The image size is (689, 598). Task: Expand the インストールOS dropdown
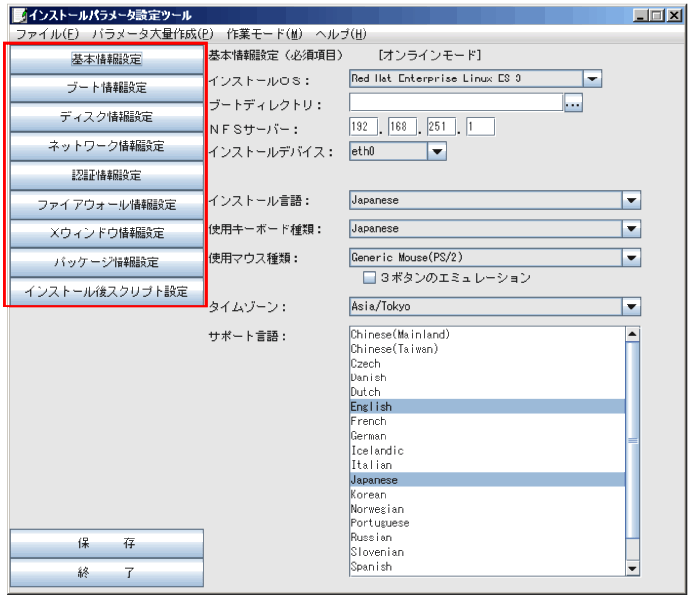(x=592, y=79)
